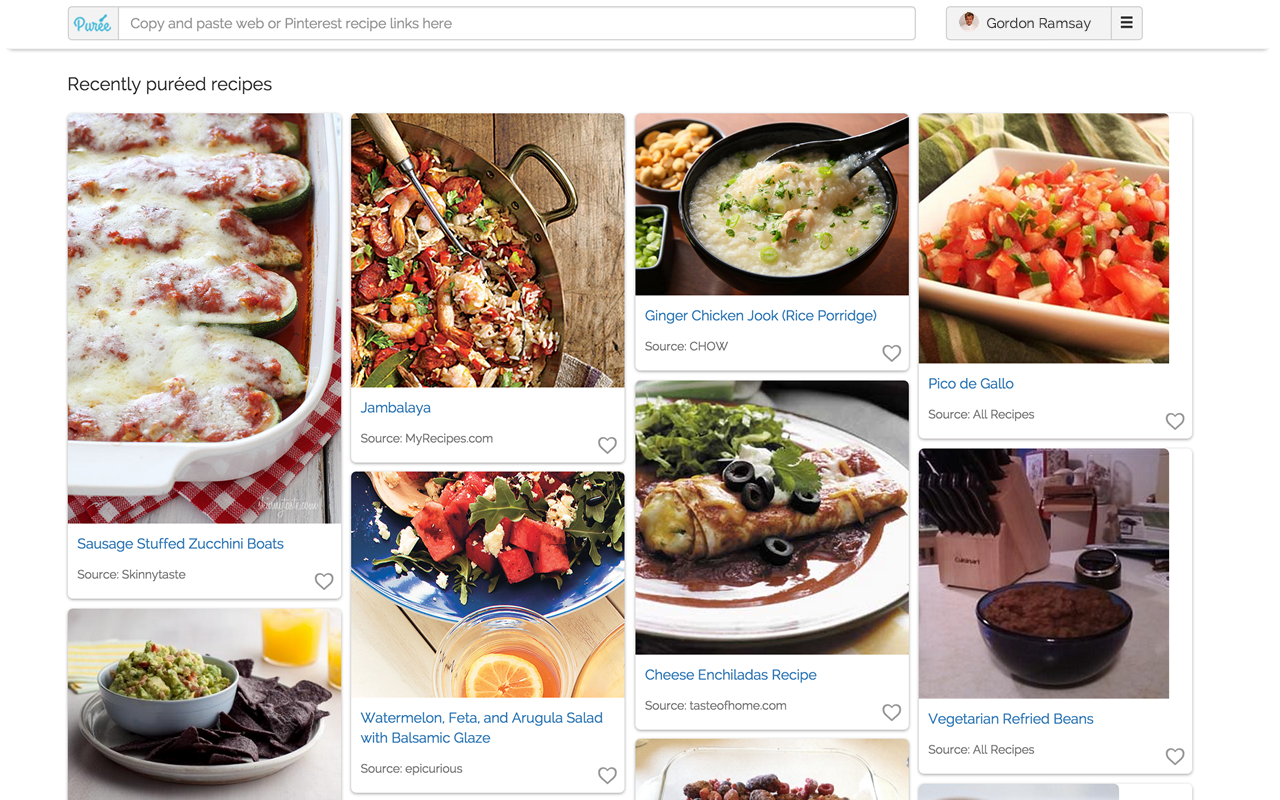Image resolution: width=1280 pixels, height=800 pixels.
Task: Open the Ginger Chicken Jook (Rice Porridge) link
Action: (x=760, y=316)
